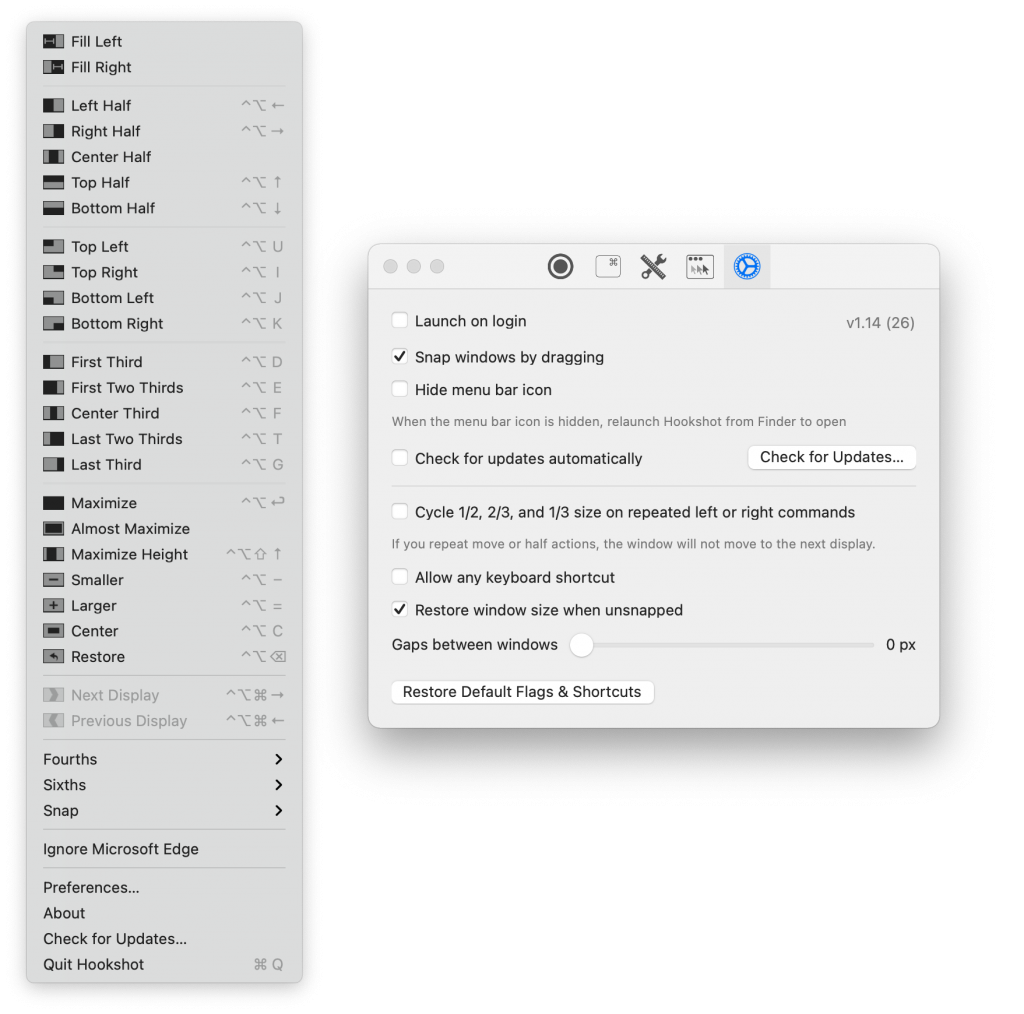The height and width of the screenshot is (1014, 1024).
Task: Click the Right Half layout icon
Action: pos(54,131)
